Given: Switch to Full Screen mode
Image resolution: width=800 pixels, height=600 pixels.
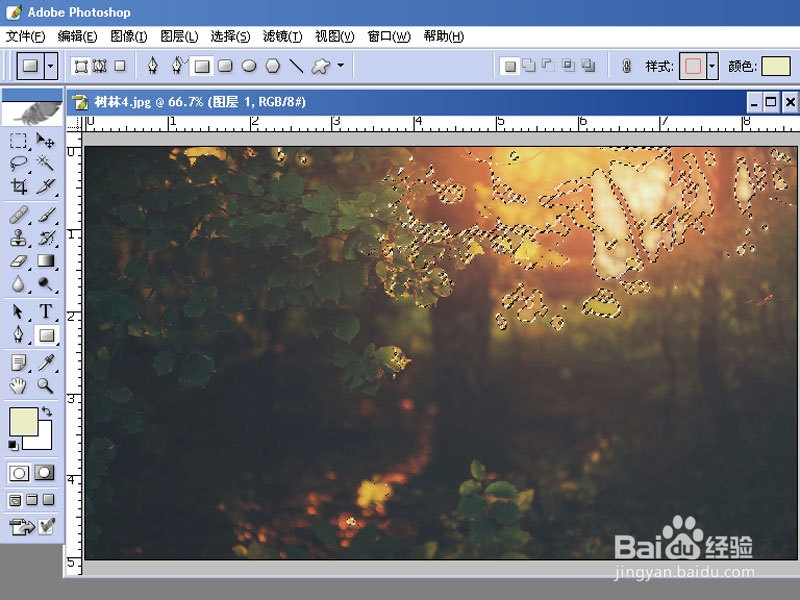Looking at the screenshot, I should pos(48,500).
